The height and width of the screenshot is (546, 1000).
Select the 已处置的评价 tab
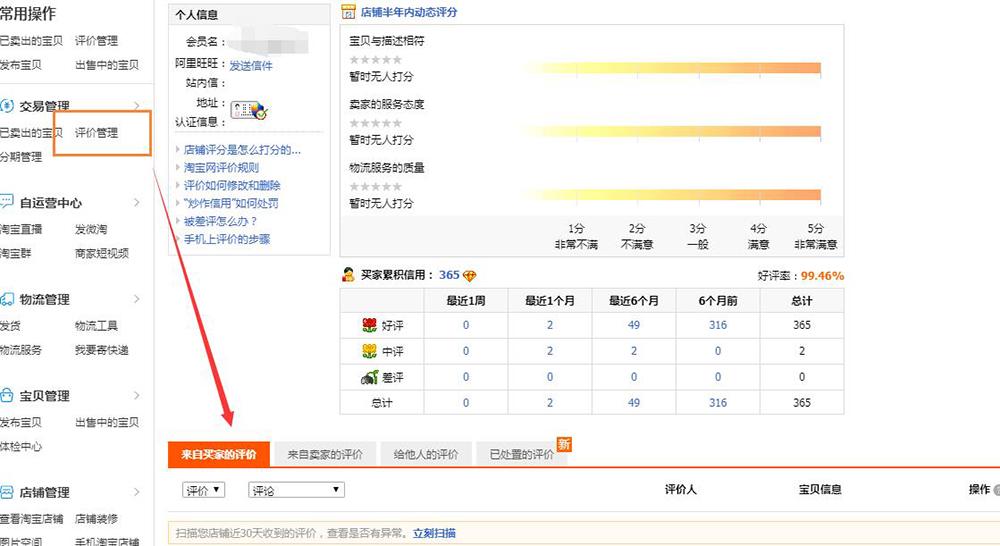coord(521,454)
